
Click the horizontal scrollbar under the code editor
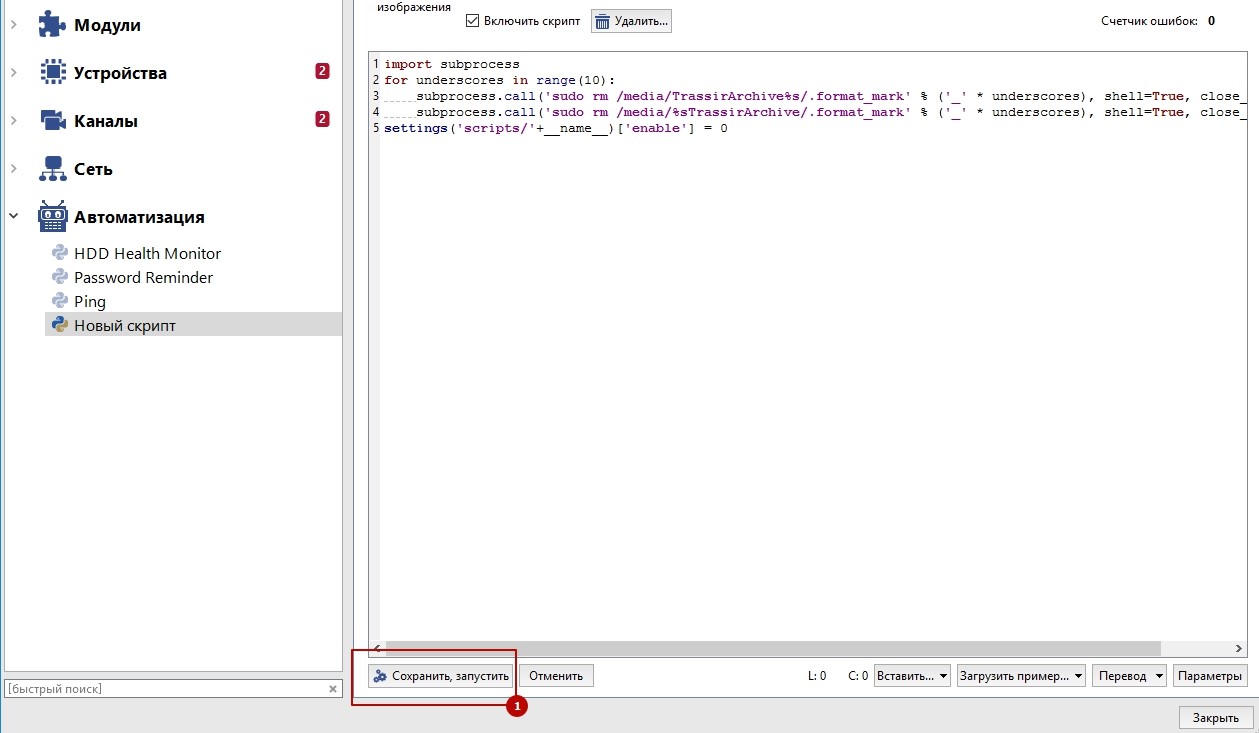coord(772,648)
